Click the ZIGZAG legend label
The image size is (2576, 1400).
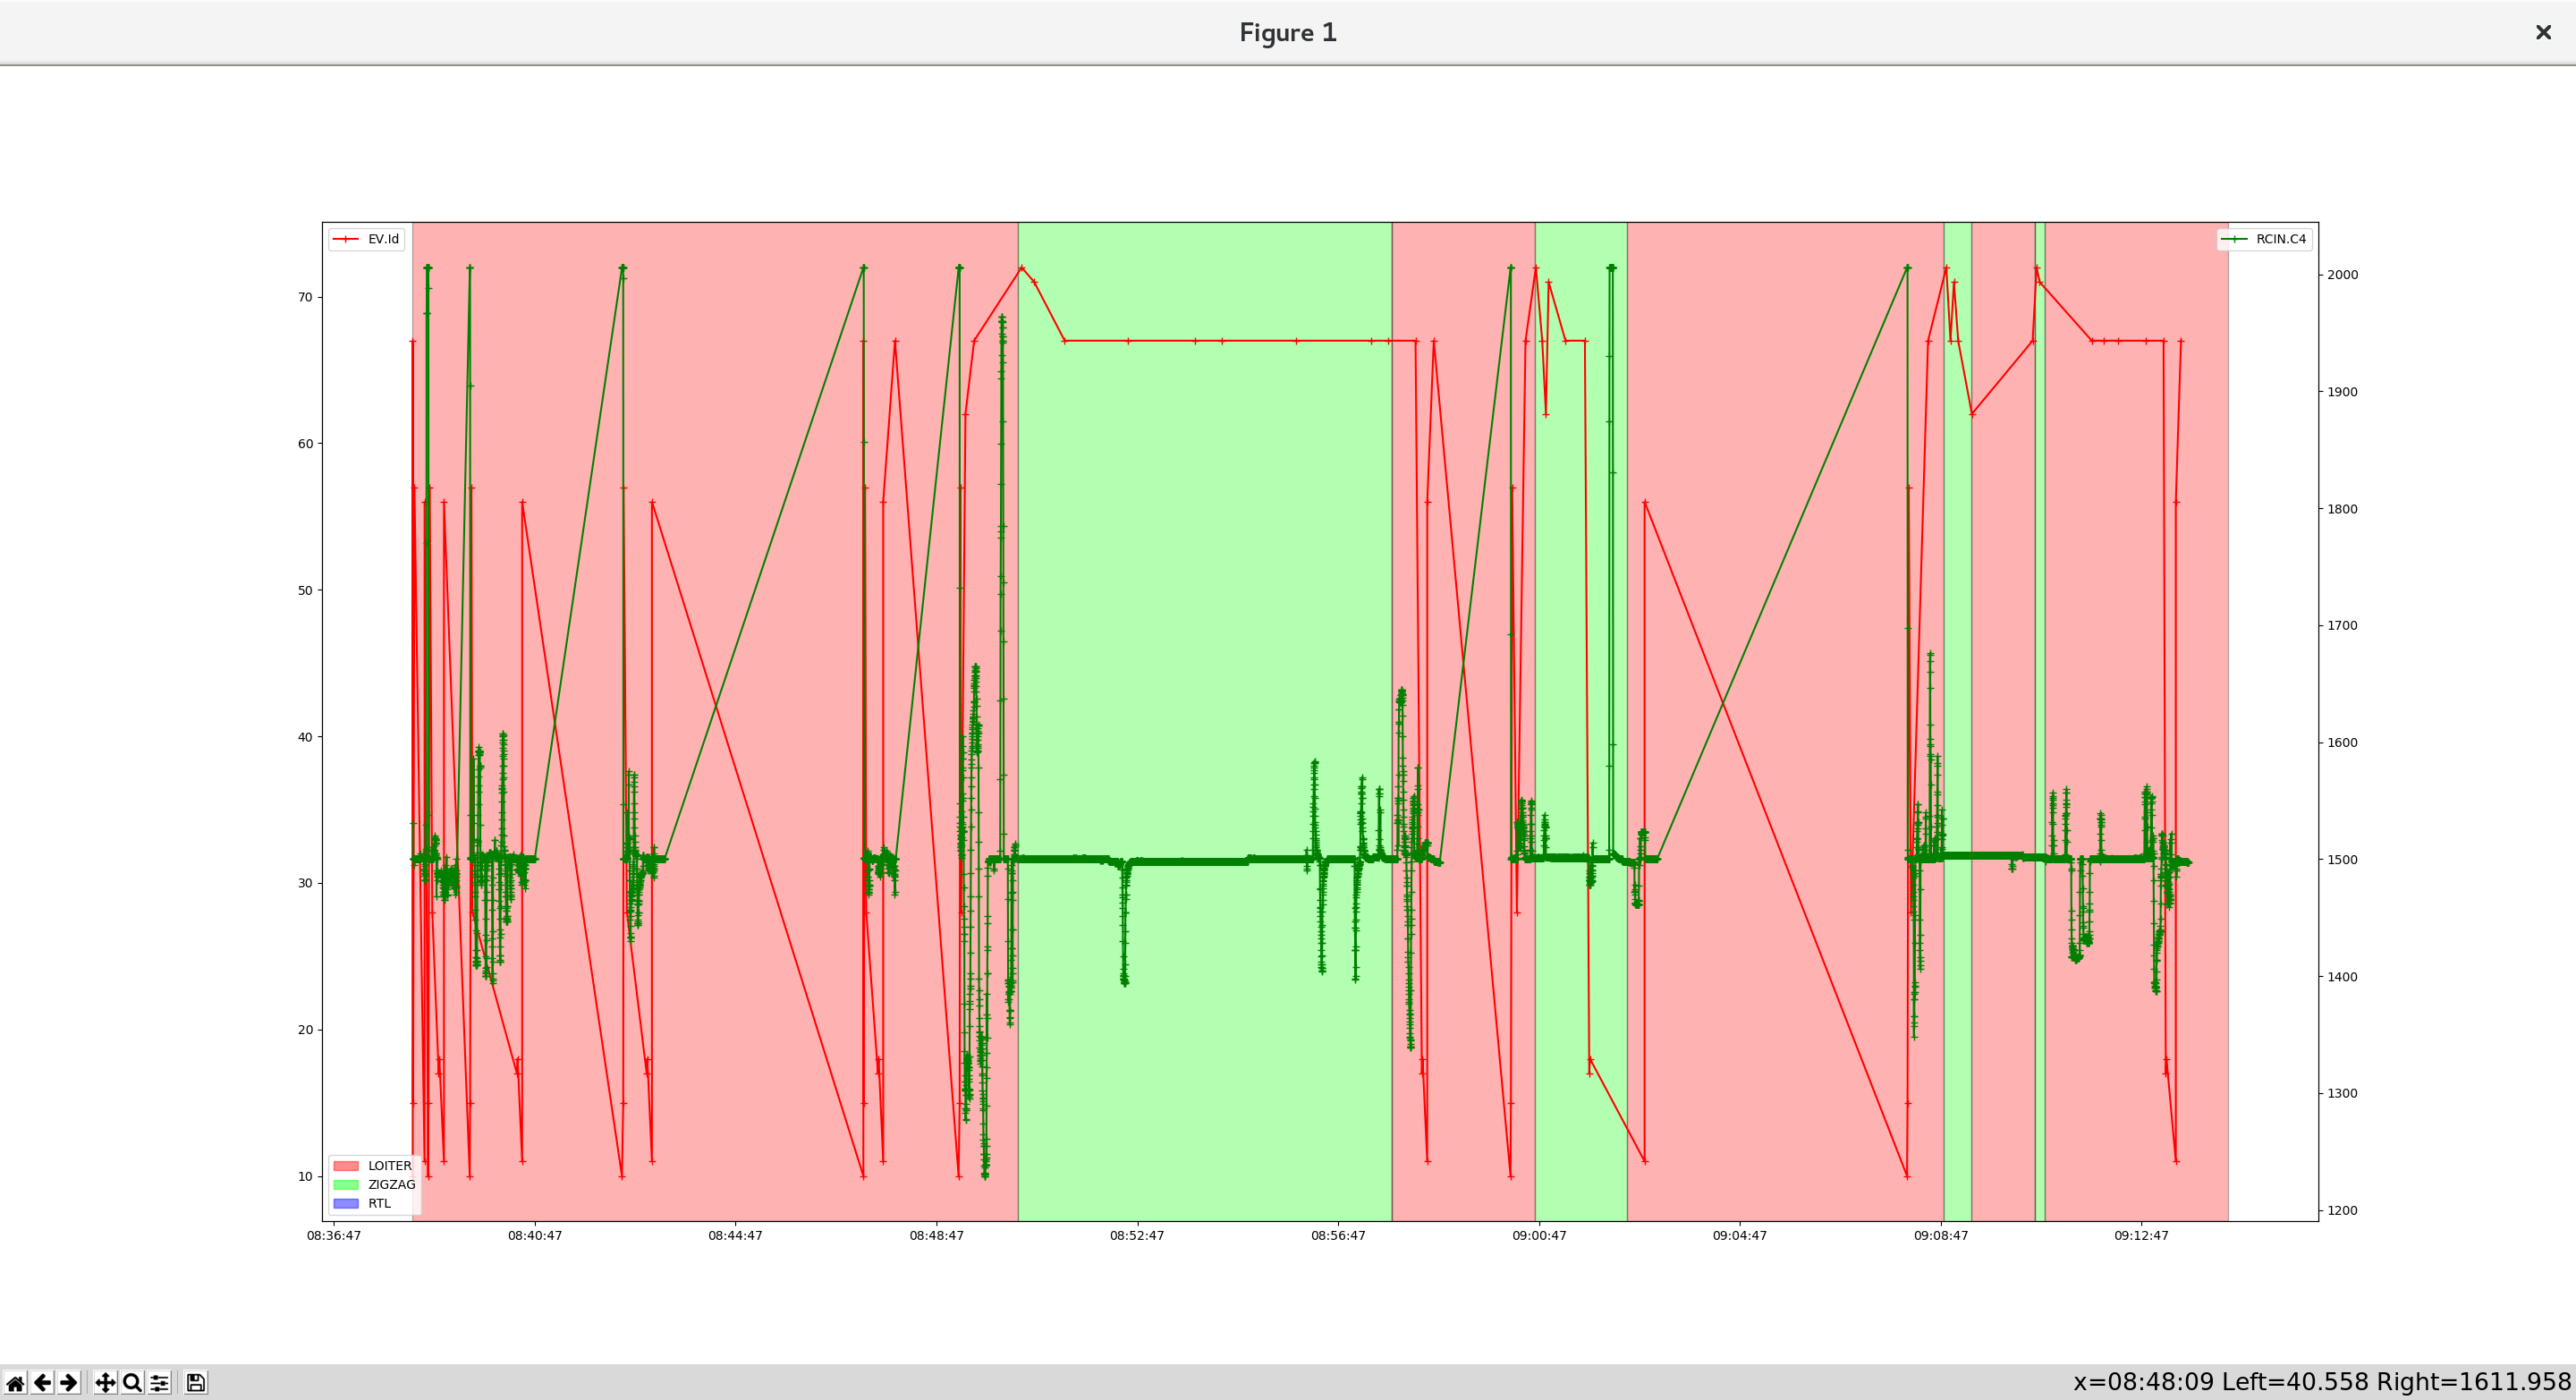coord(392,1185)
